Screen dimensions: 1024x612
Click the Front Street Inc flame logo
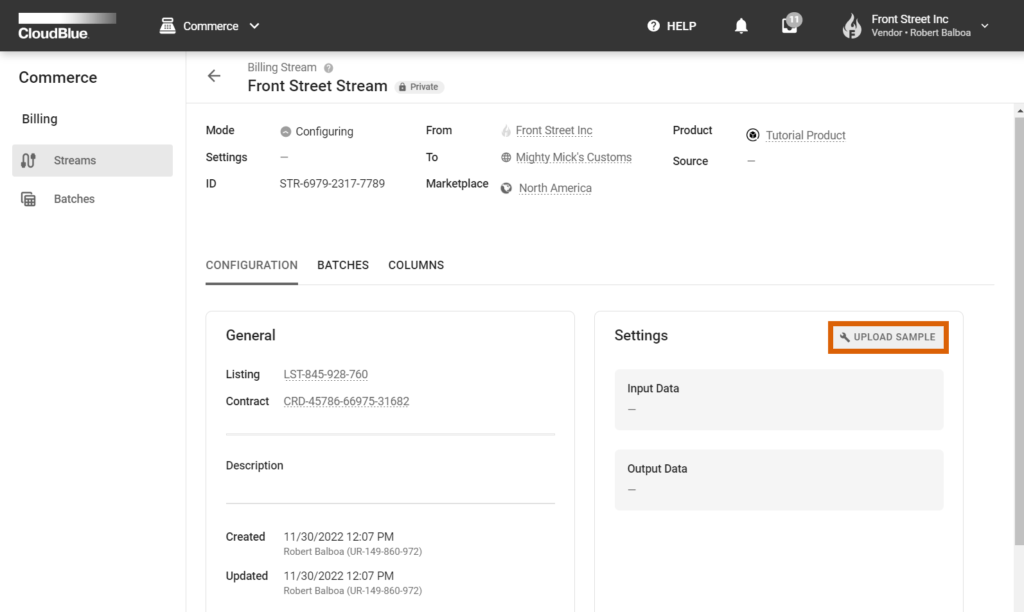pos(852,26)
